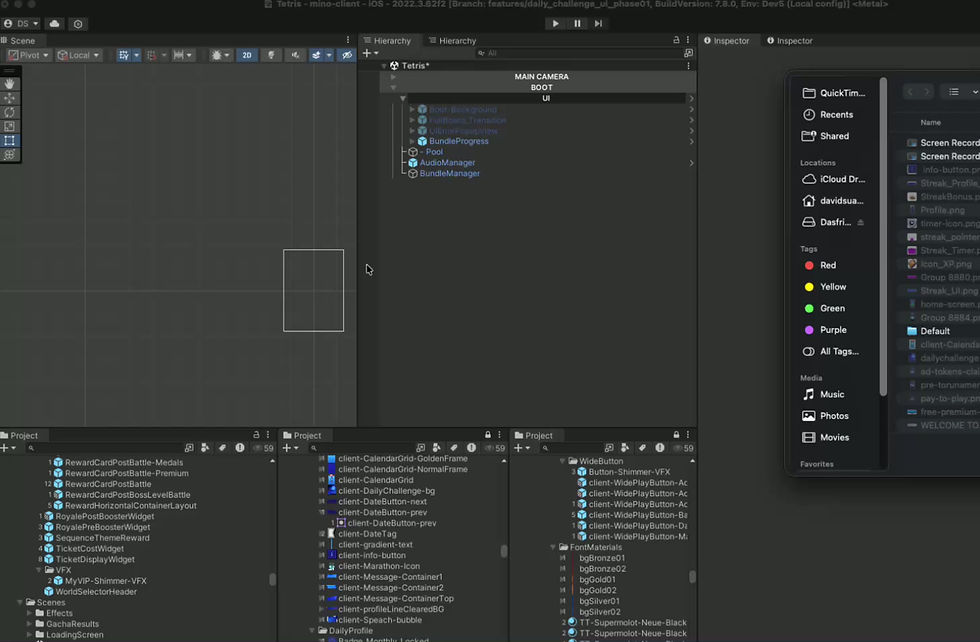Open Unity Cloud services icon
The height and width of the screenshot is (642, 980).
pyautogui.click(x=54, y=24)
